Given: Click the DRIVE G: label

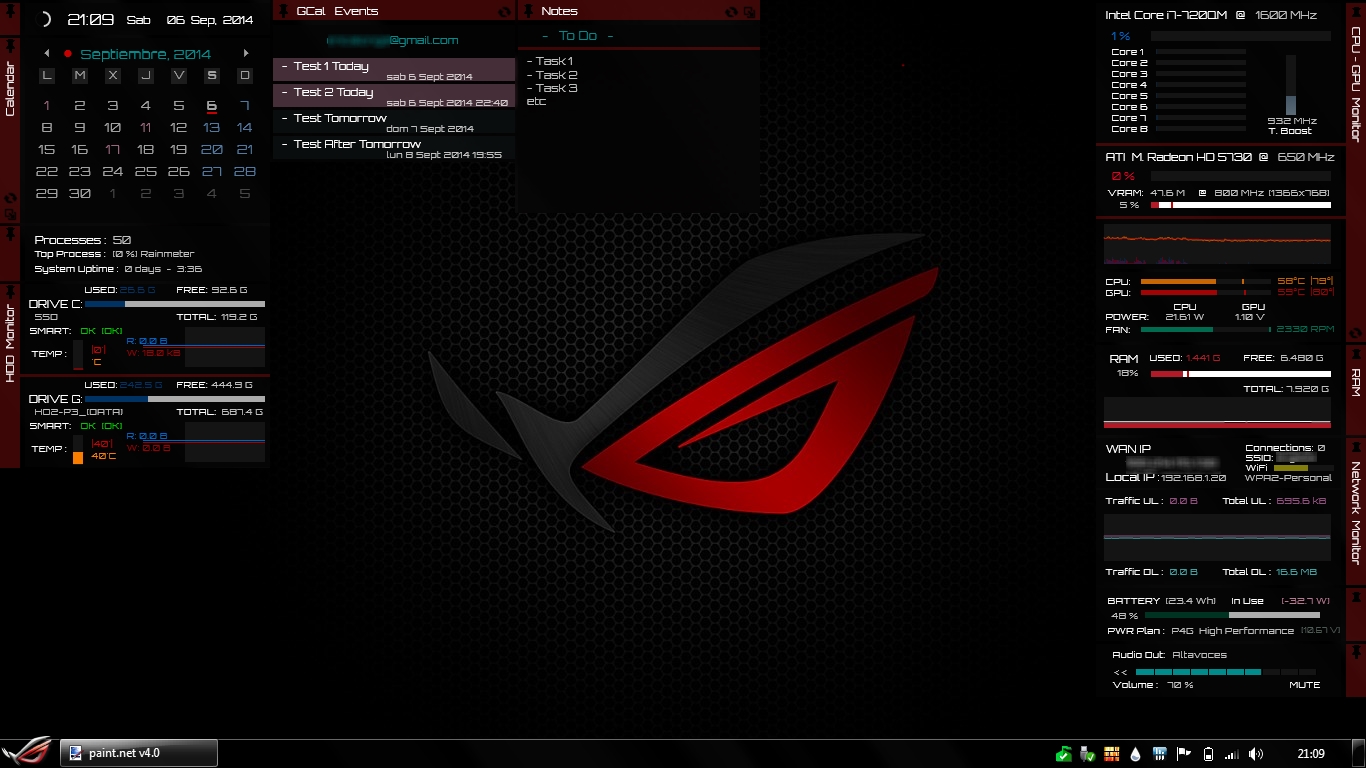Looking at the screenshot, I should [55, 399].
